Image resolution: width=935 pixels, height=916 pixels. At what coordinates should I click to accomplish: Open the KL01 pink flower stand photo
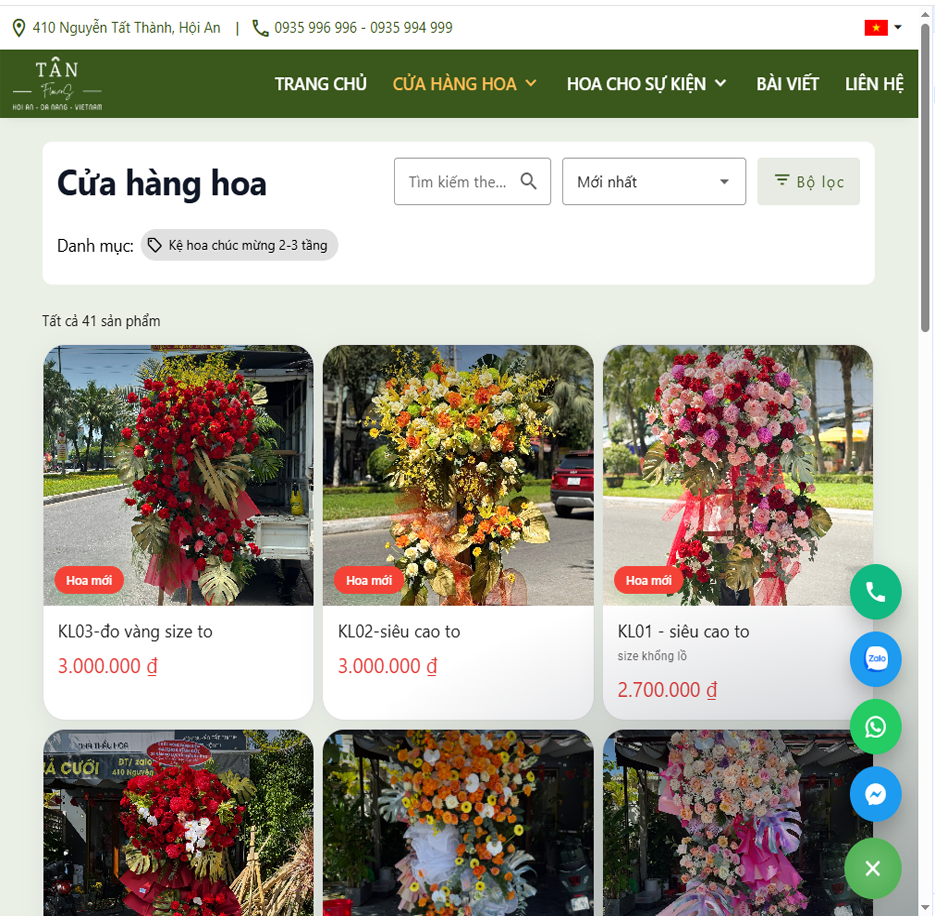(737, 475)
